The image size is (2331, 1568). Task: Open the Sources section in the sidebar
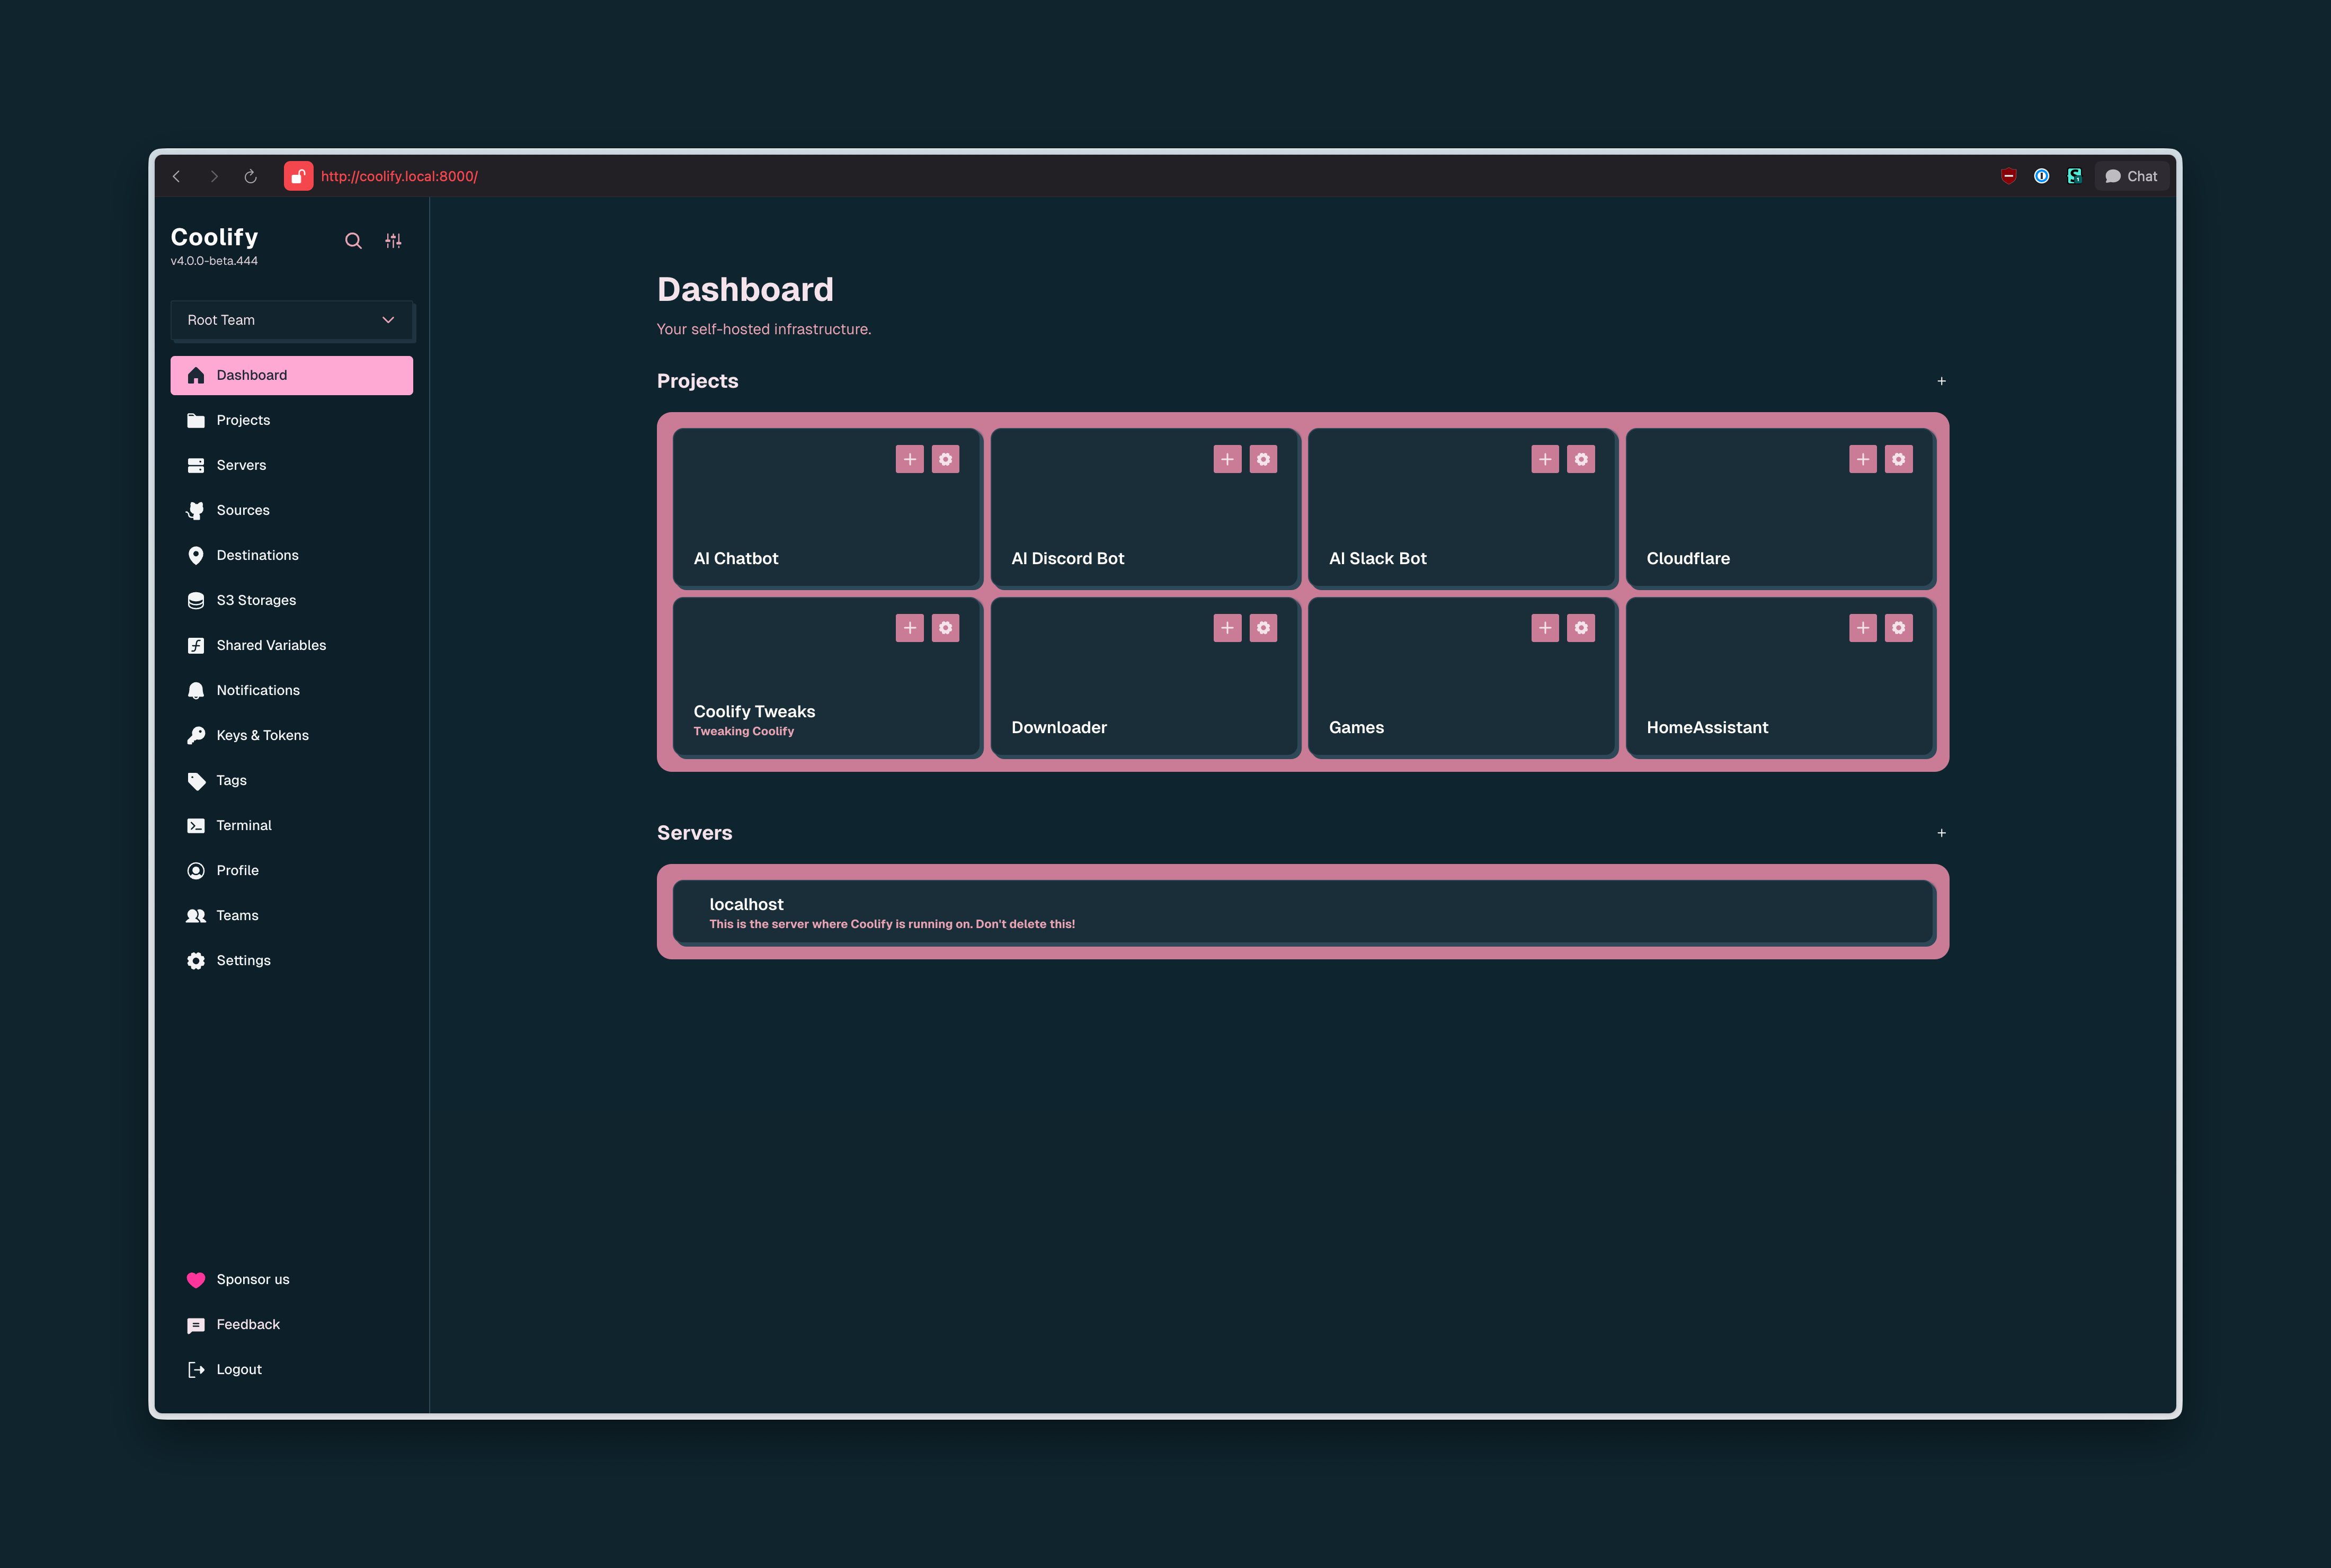point(243,510)
